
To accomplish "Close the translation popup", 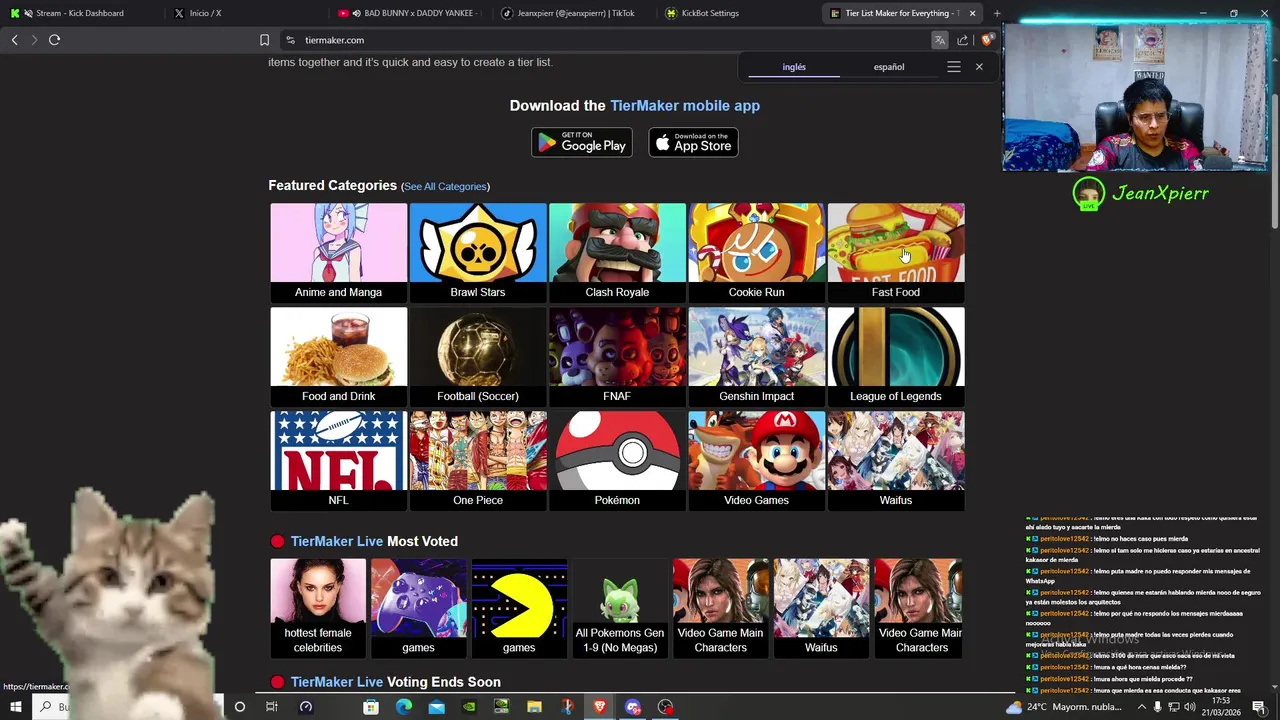I will [x=979, y=67].
